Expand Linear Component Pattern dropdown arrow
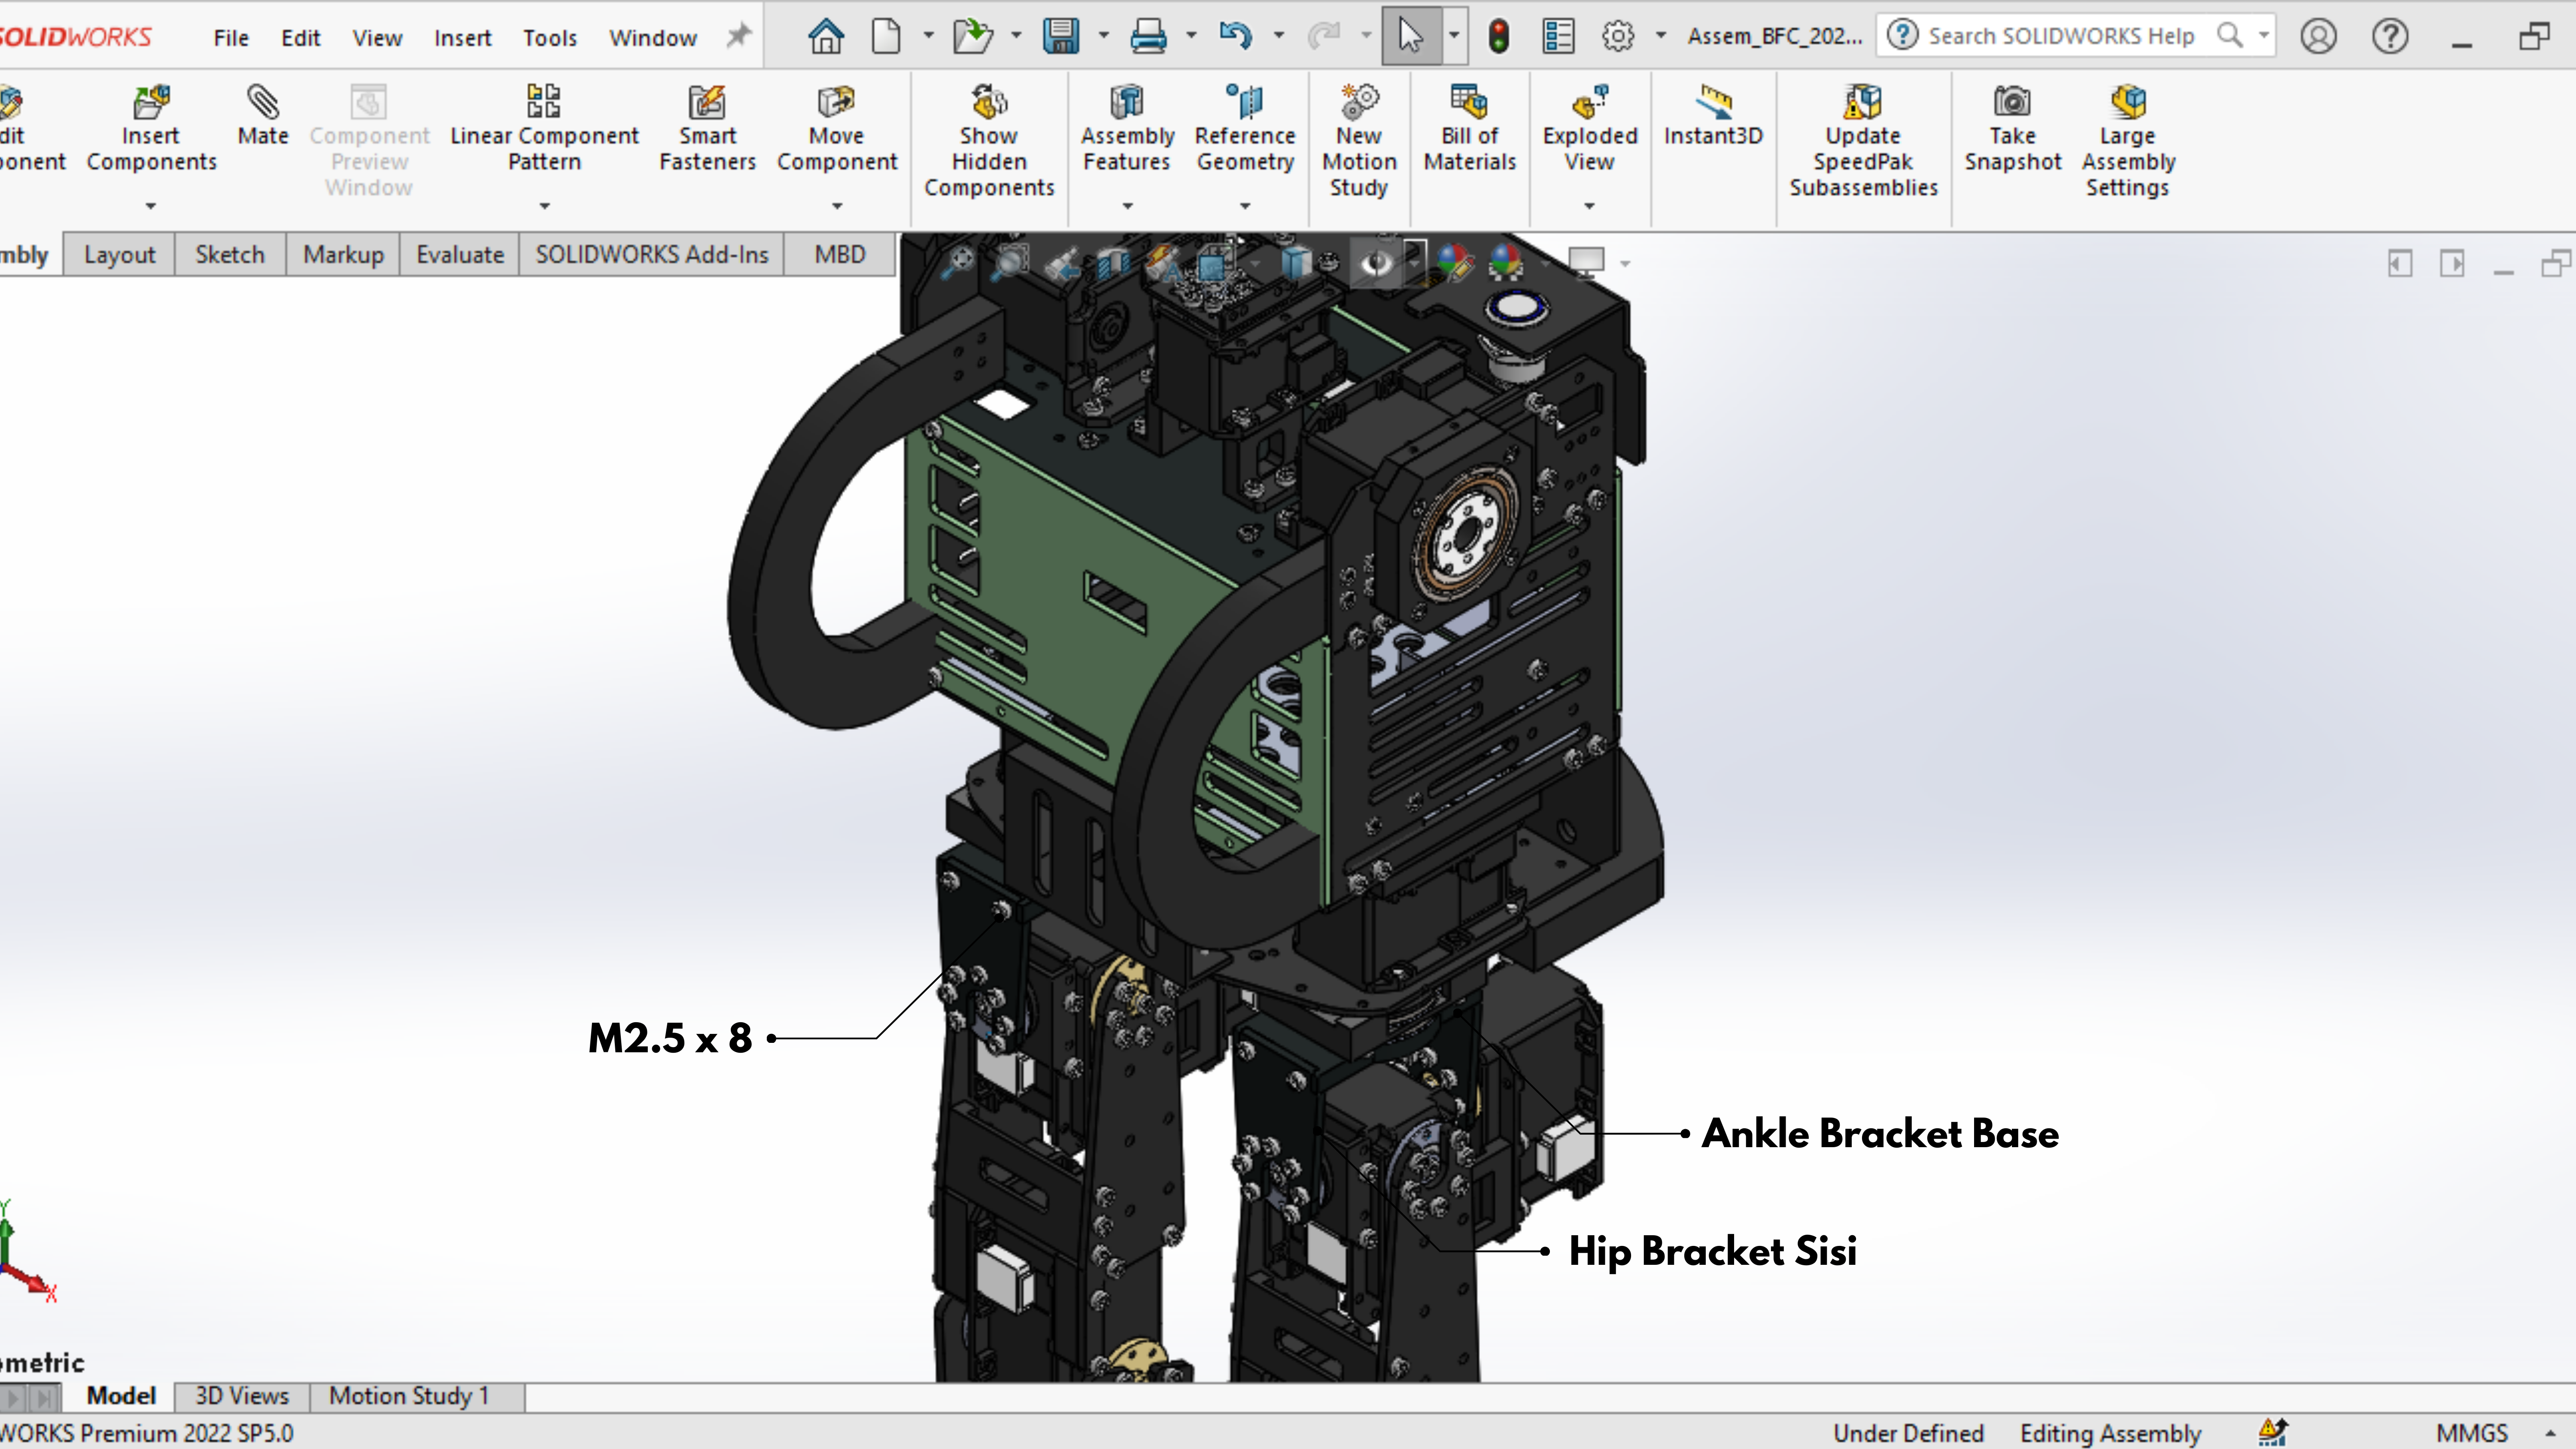 pyautogui.click(x=545, y=206)
